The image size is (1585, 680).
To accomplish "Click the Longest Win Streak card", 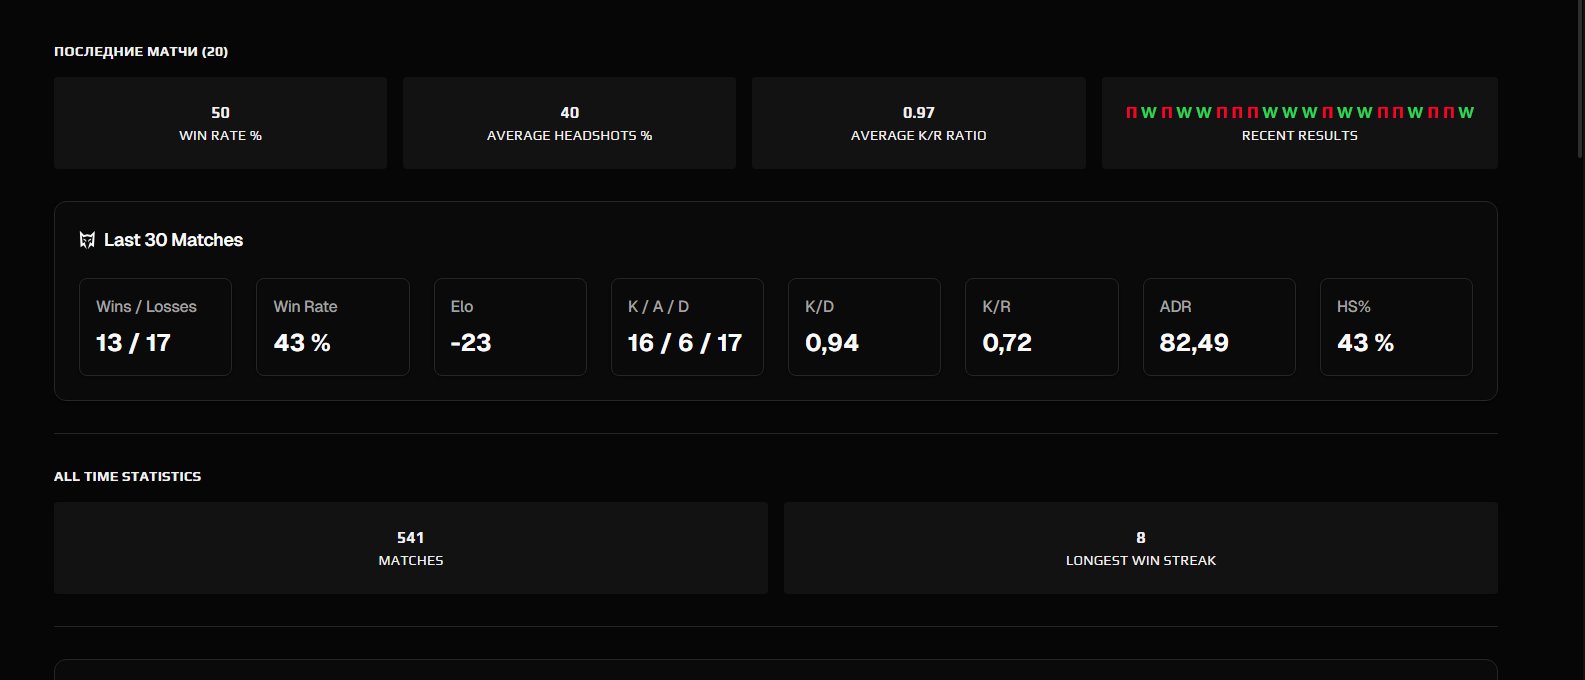I will pos(1140,548).
